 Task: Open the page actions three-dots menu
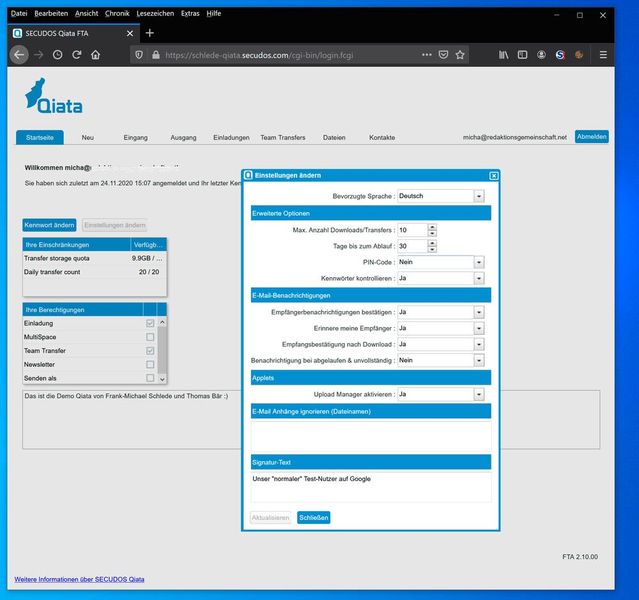427,55
